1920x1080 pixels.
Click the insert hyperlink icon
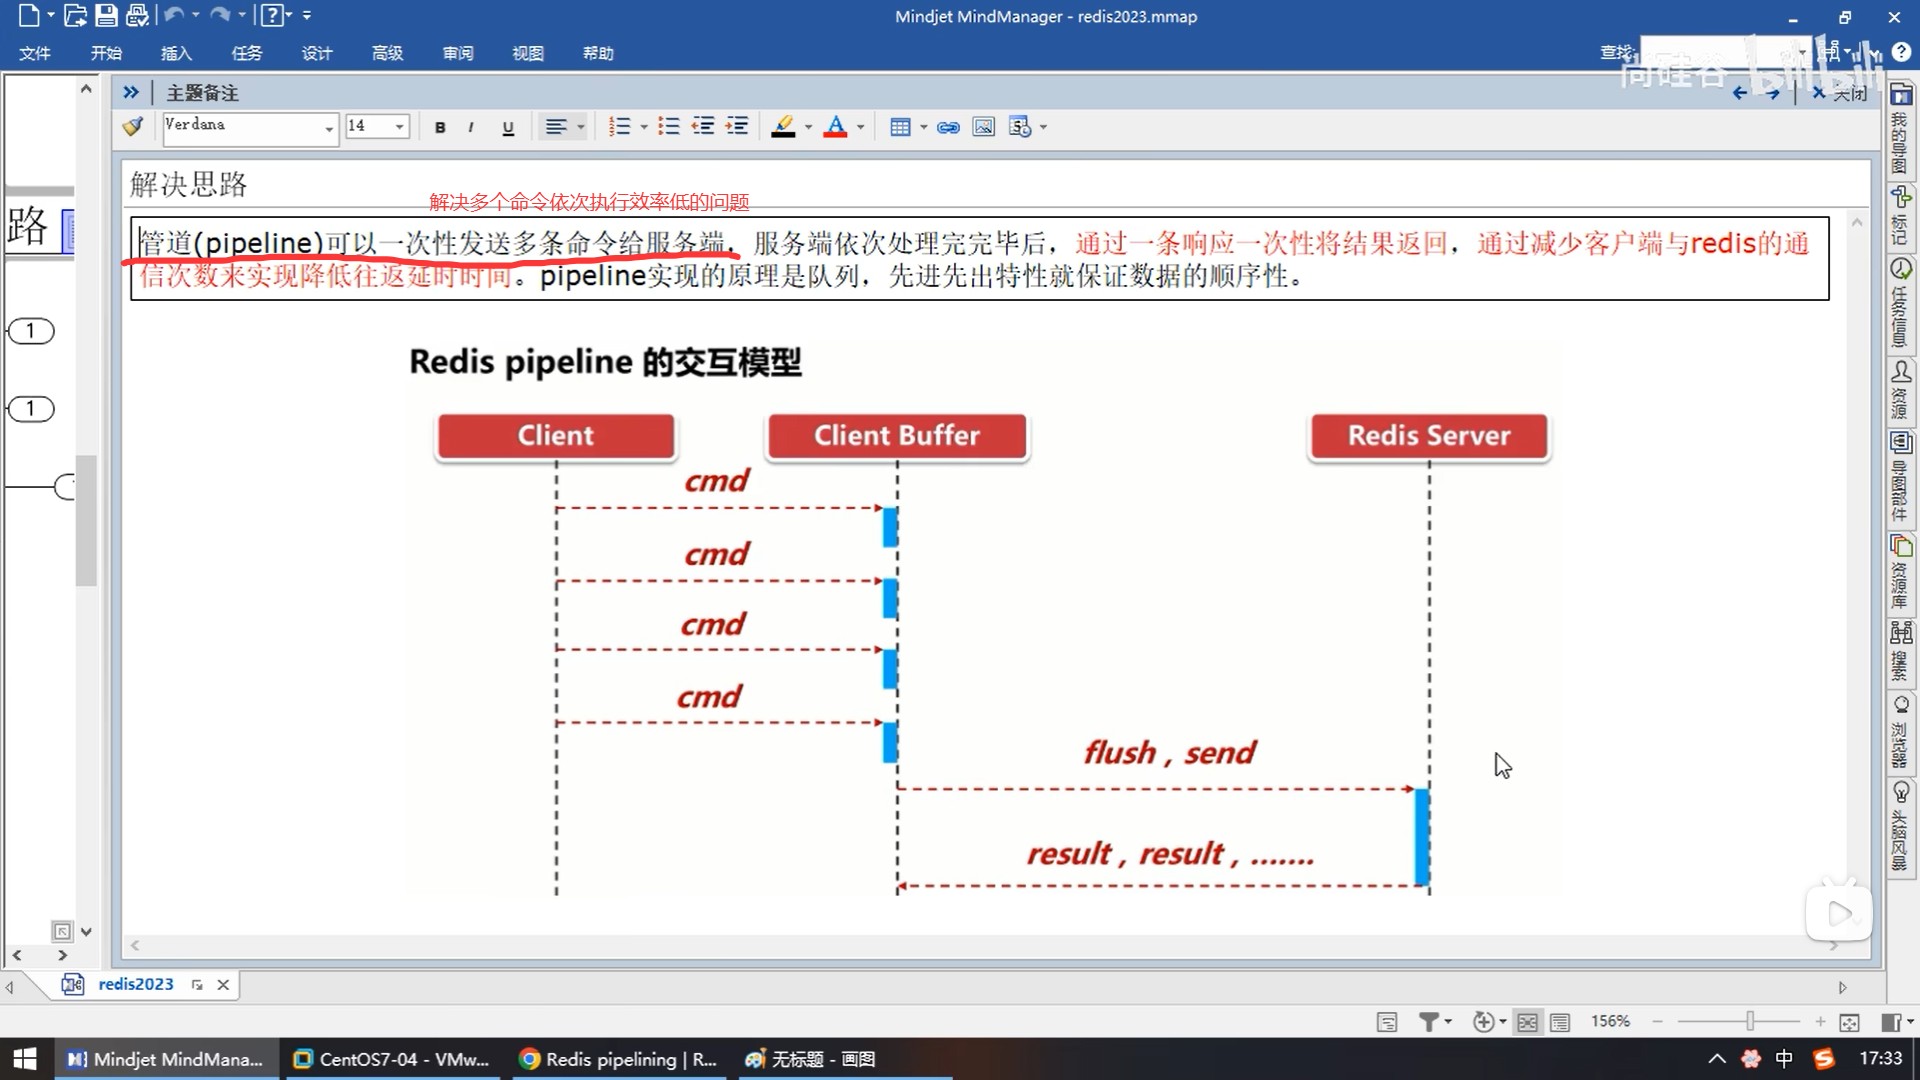(948, 127)
